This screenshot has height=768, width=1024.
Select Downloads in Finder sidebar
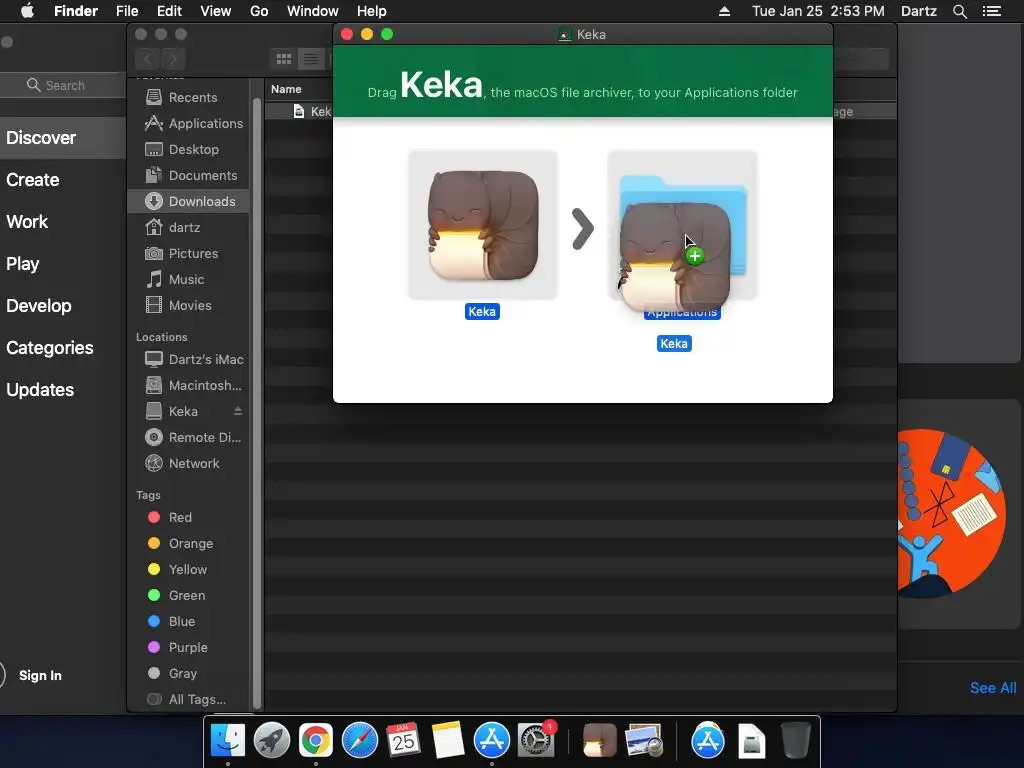188,201
